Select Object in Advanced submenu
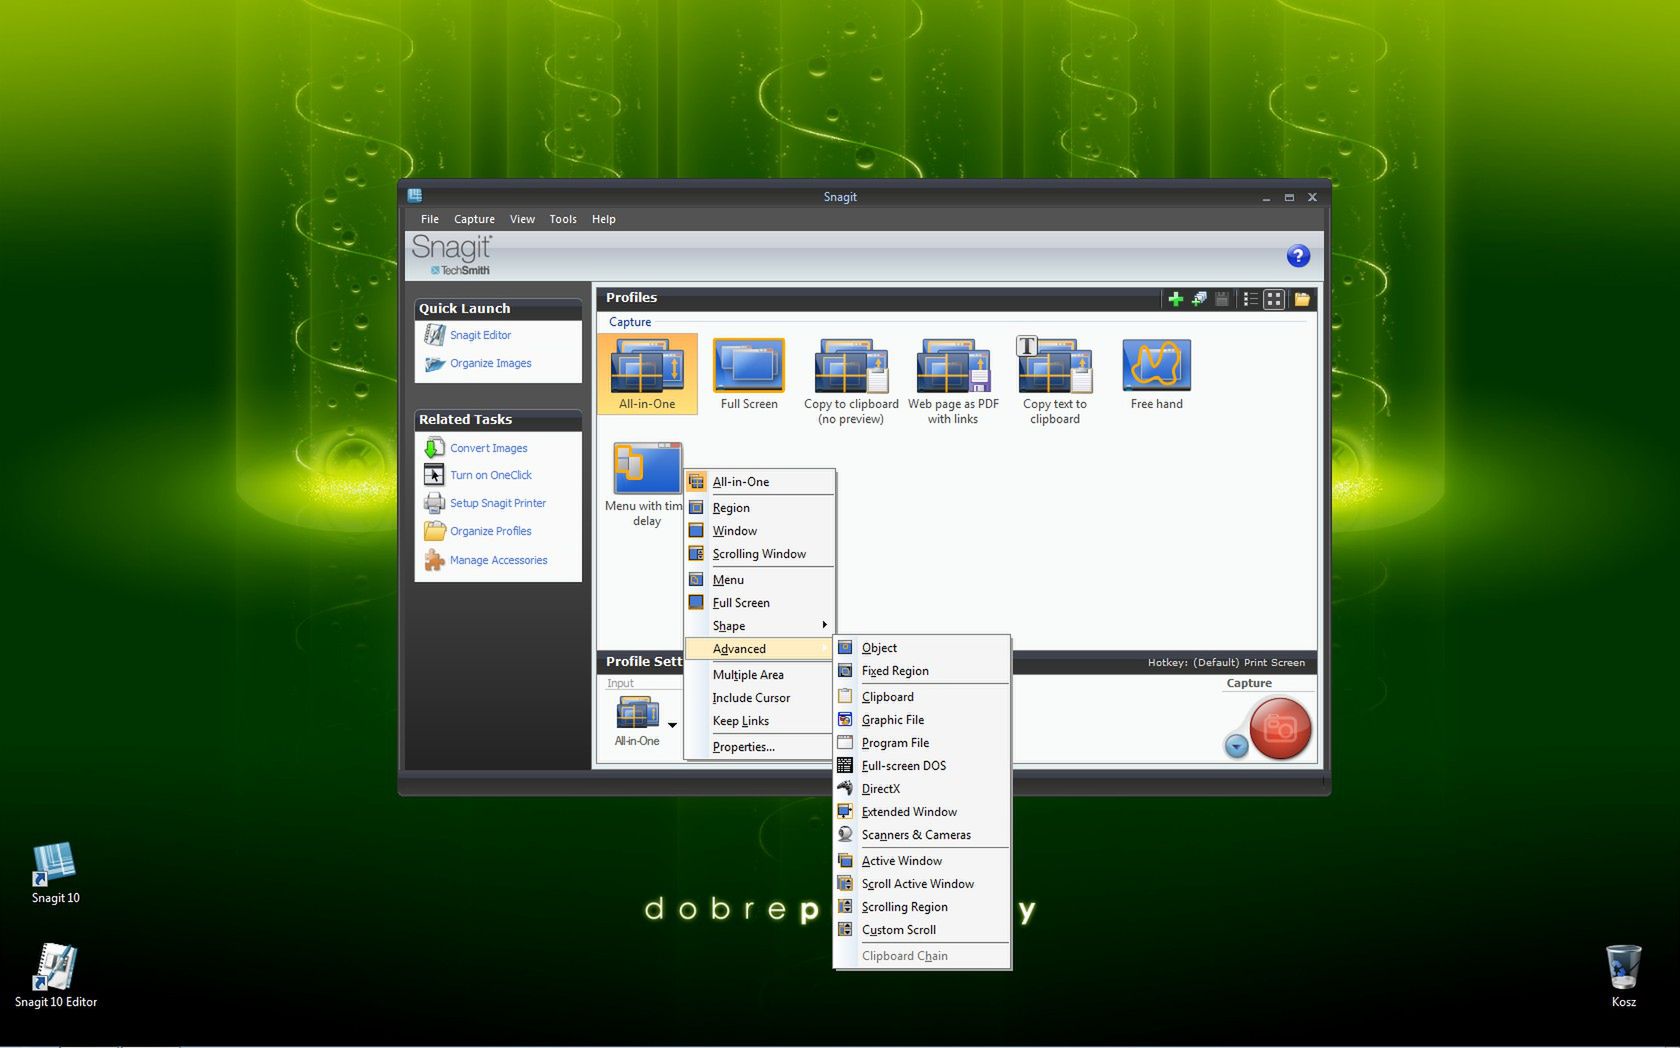This screenshot has width=1680, height=1048. click(922, 648)
